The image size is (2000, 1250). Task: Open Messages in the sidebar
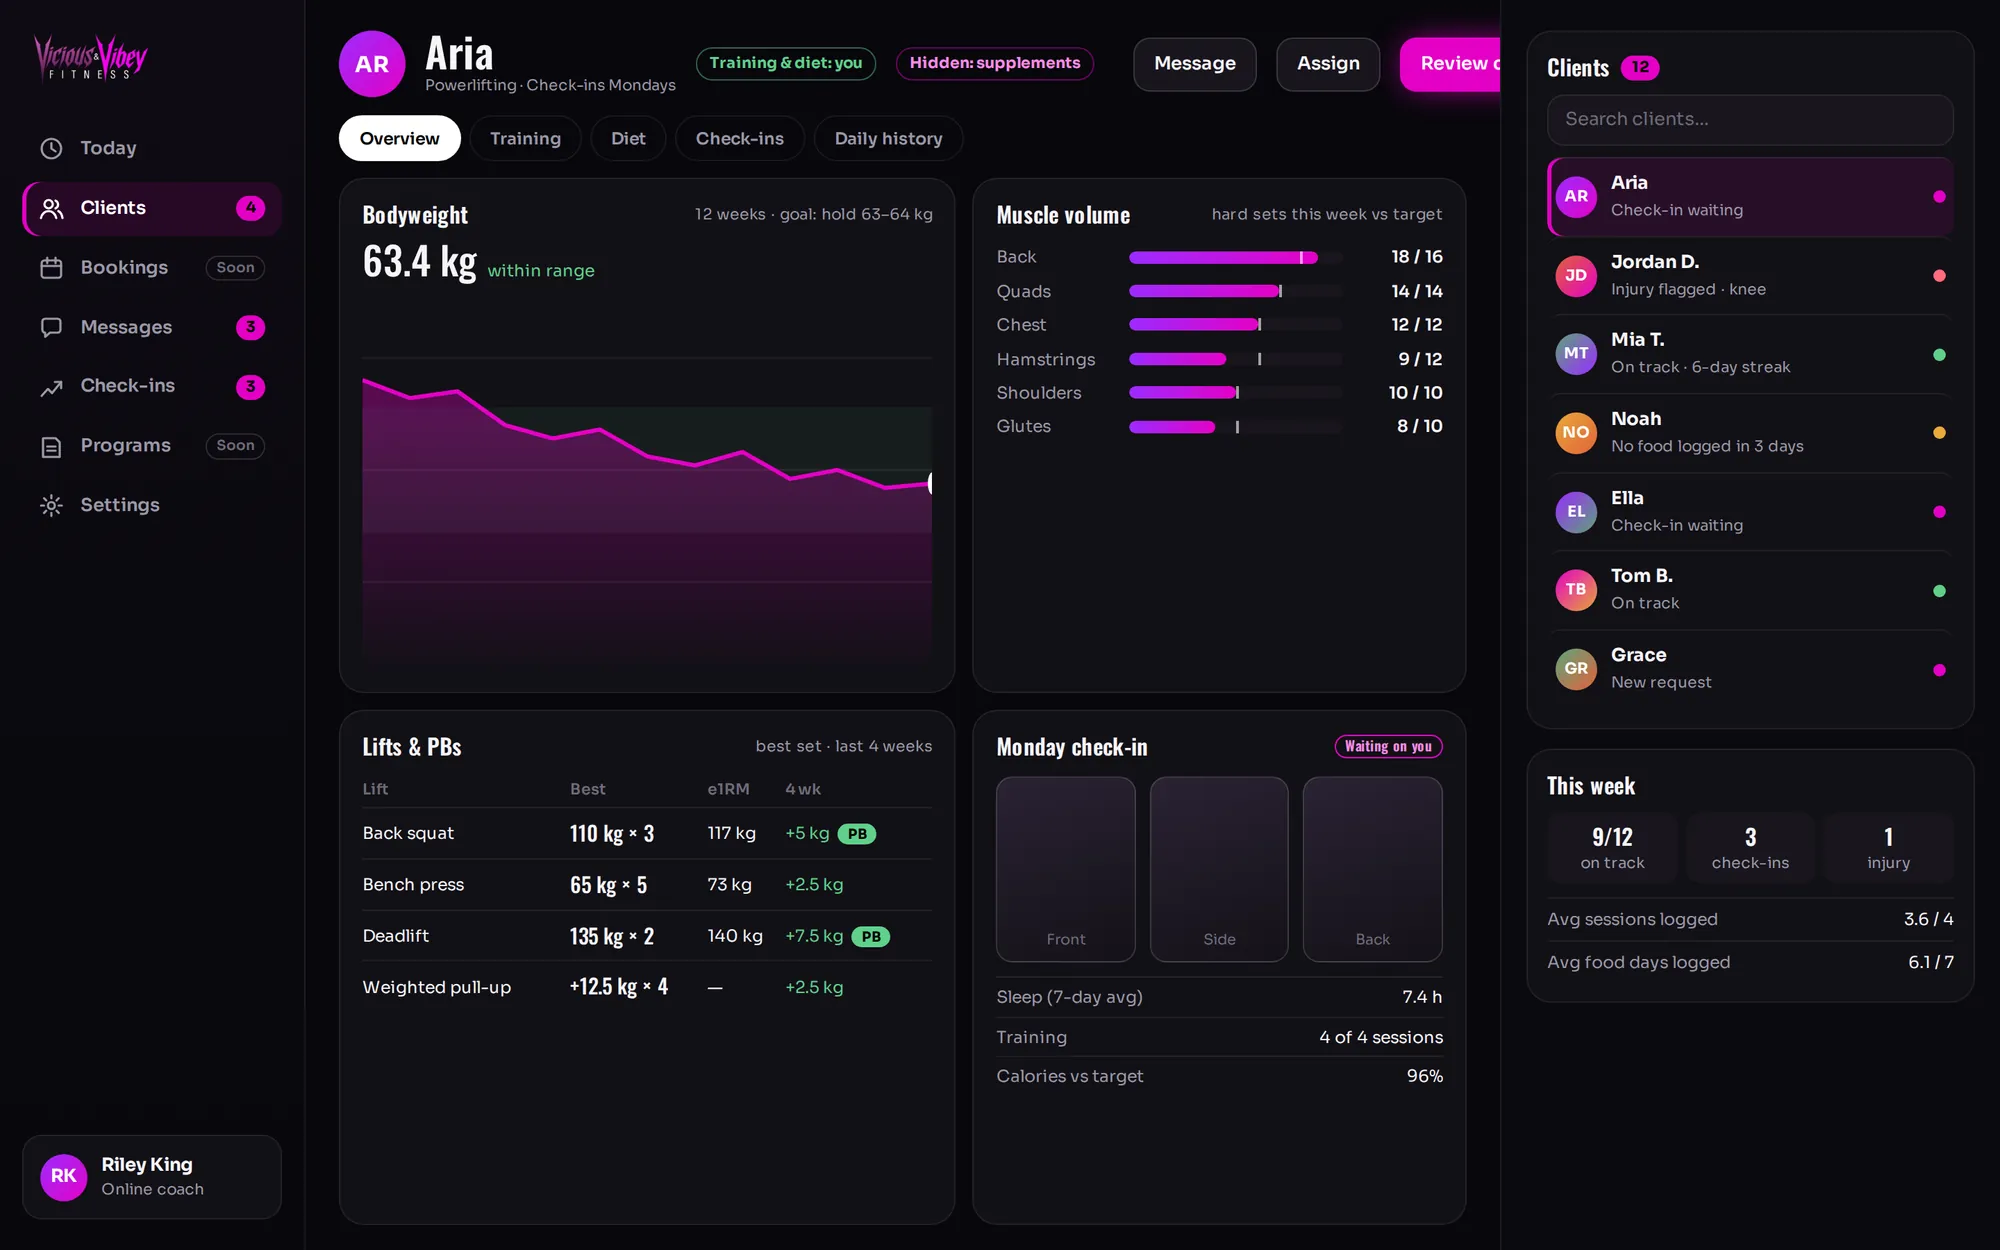pyautogui.click(x=152, y=327)
